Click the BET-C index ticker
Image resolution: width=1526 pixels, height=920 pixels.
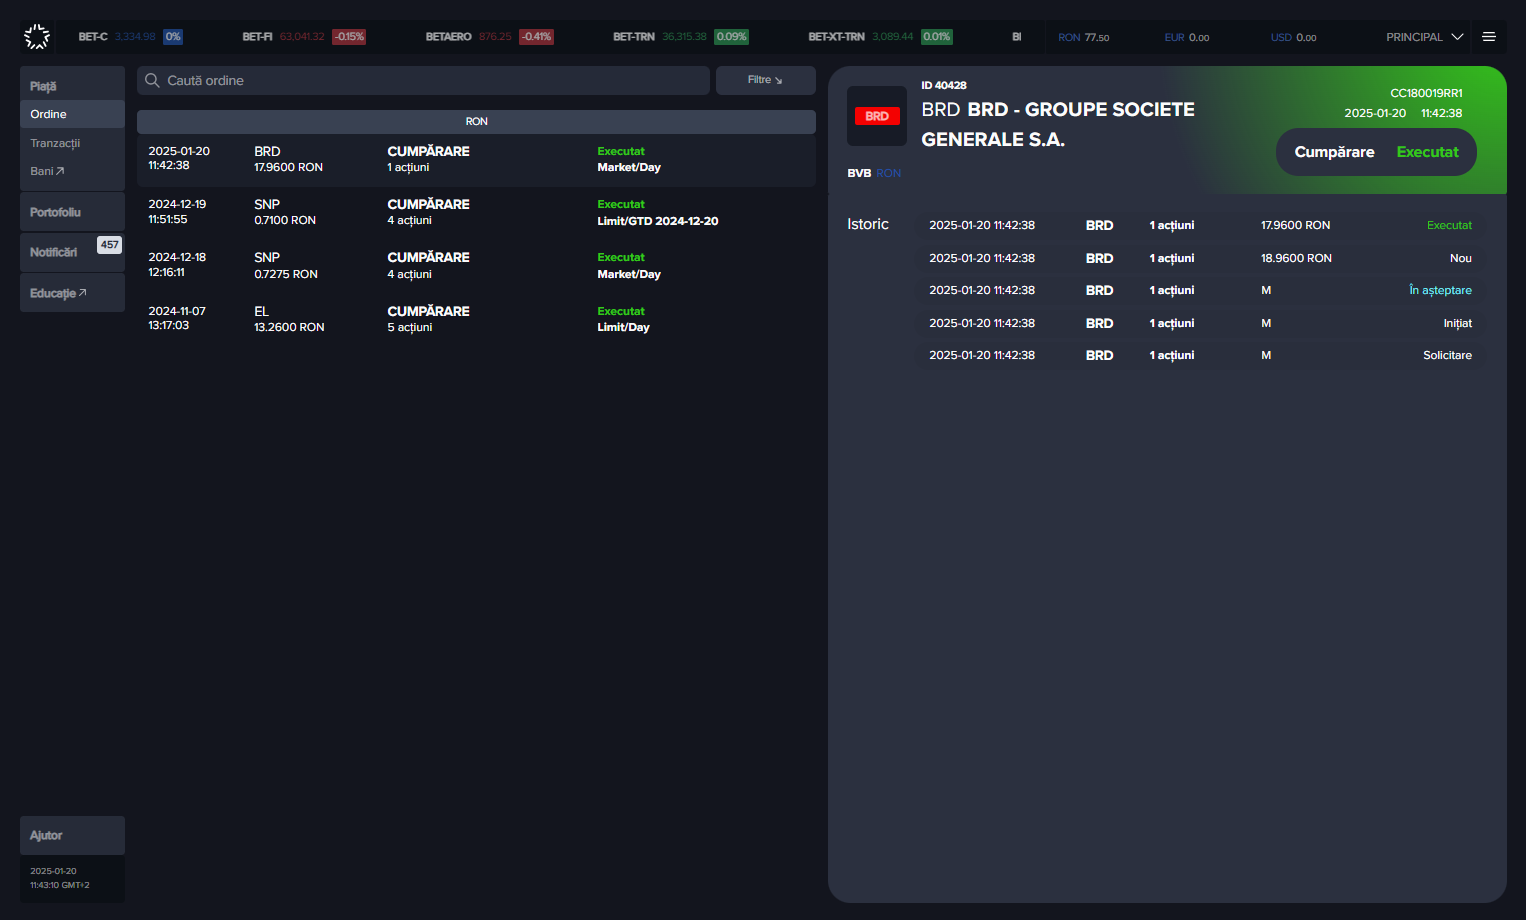pyautogui.click(x=130, y=37)
